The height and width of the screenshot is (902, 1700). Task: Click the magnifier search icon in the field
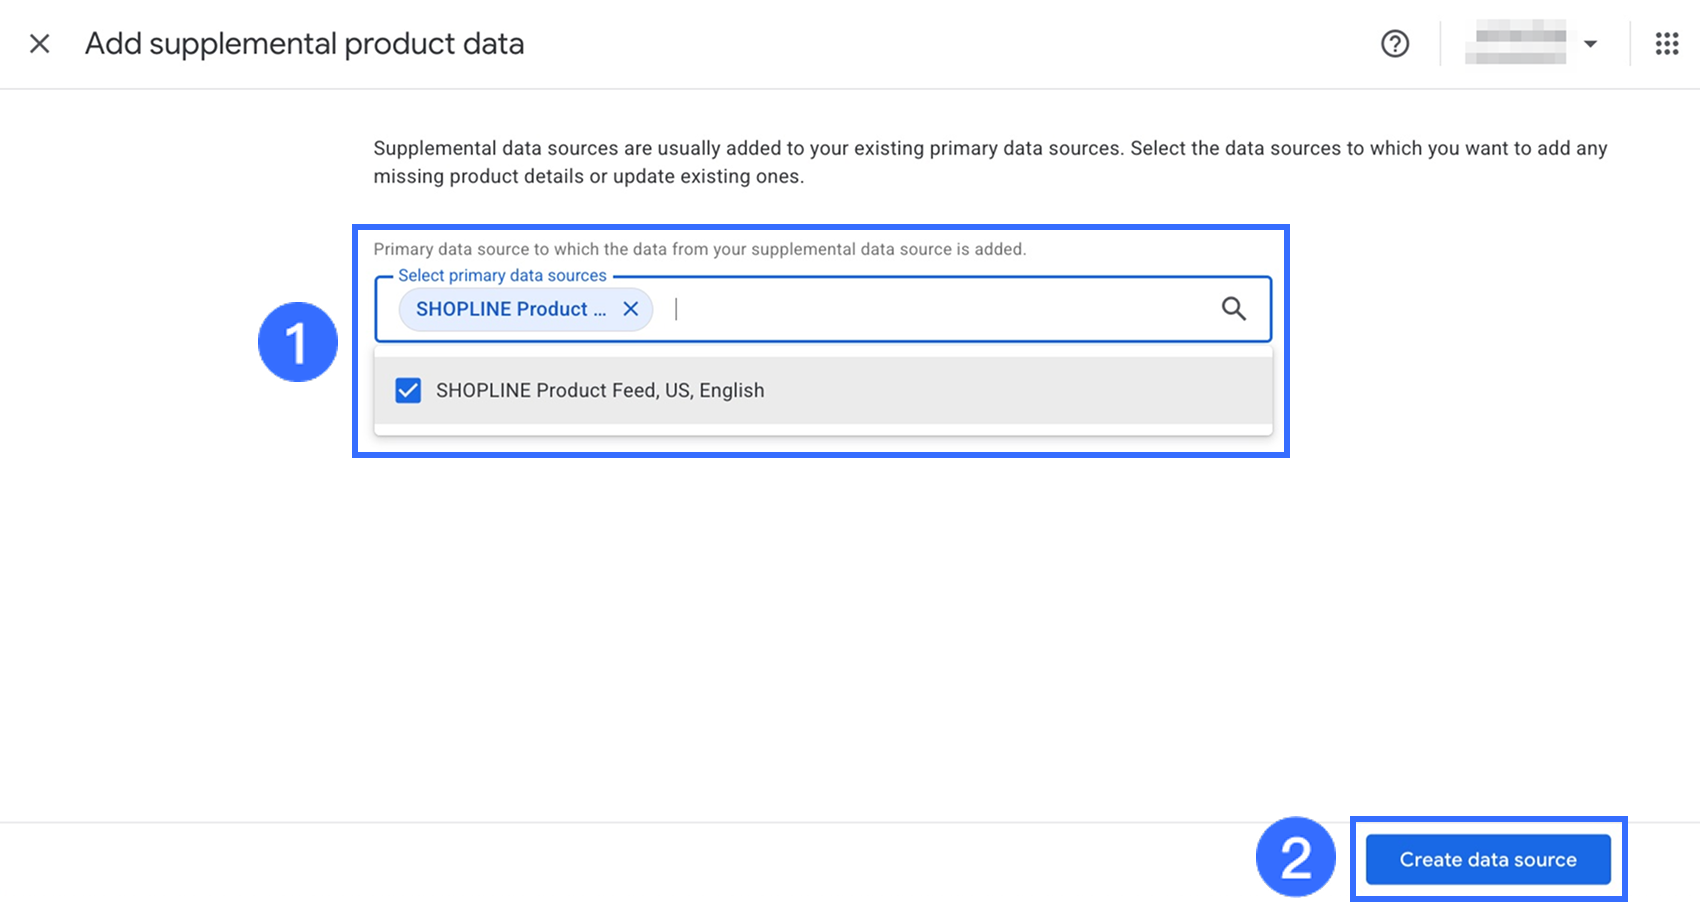(x=1234, y=309)
